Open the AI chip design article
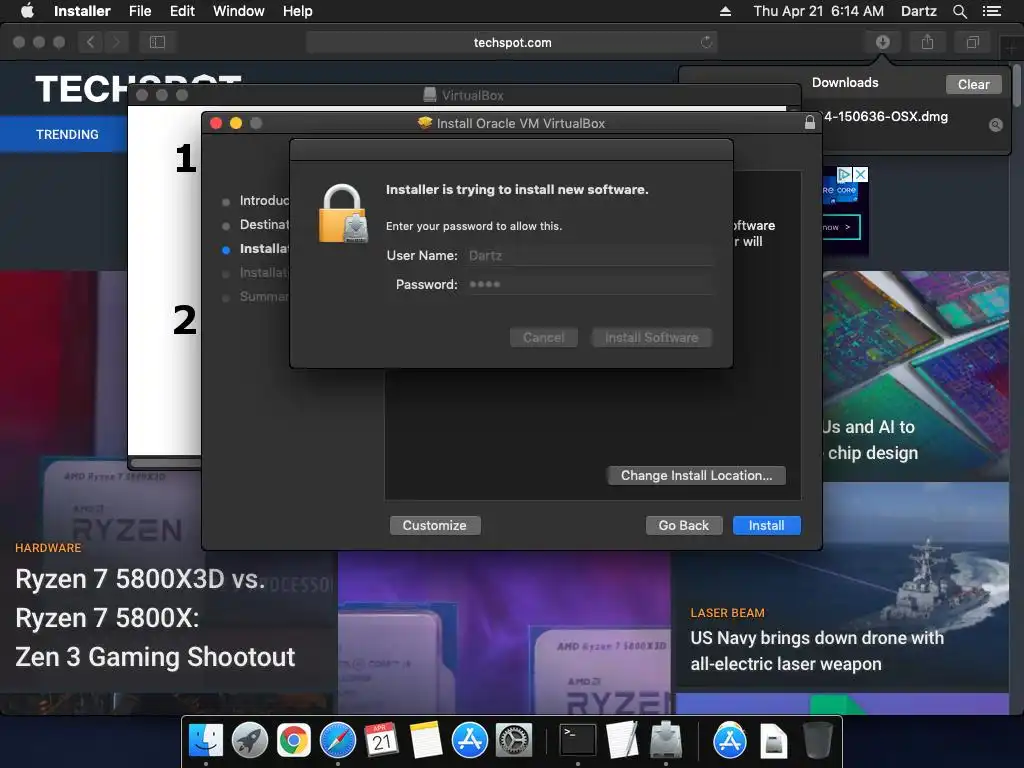 (871, 440)
